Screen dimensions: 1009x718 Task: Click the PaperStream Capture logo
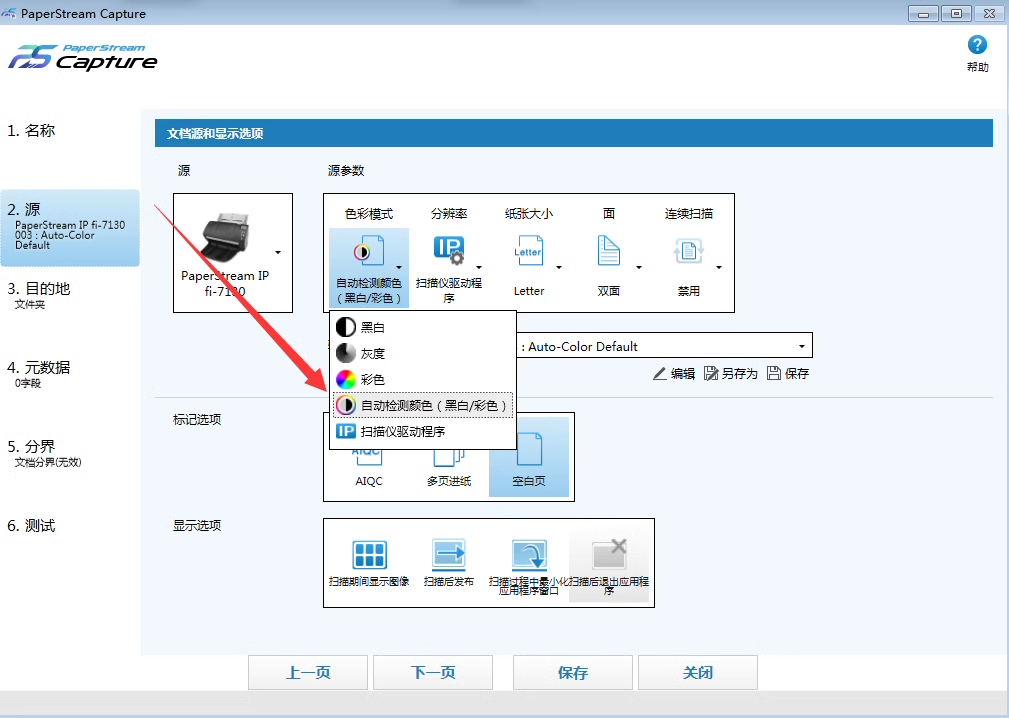pos(82,57)
